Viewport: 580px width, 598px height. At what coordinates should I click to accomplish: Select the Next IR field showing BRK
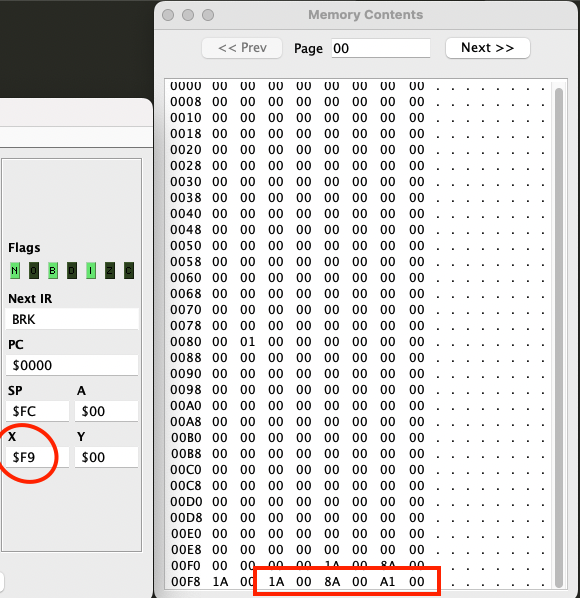pos(72,319)
